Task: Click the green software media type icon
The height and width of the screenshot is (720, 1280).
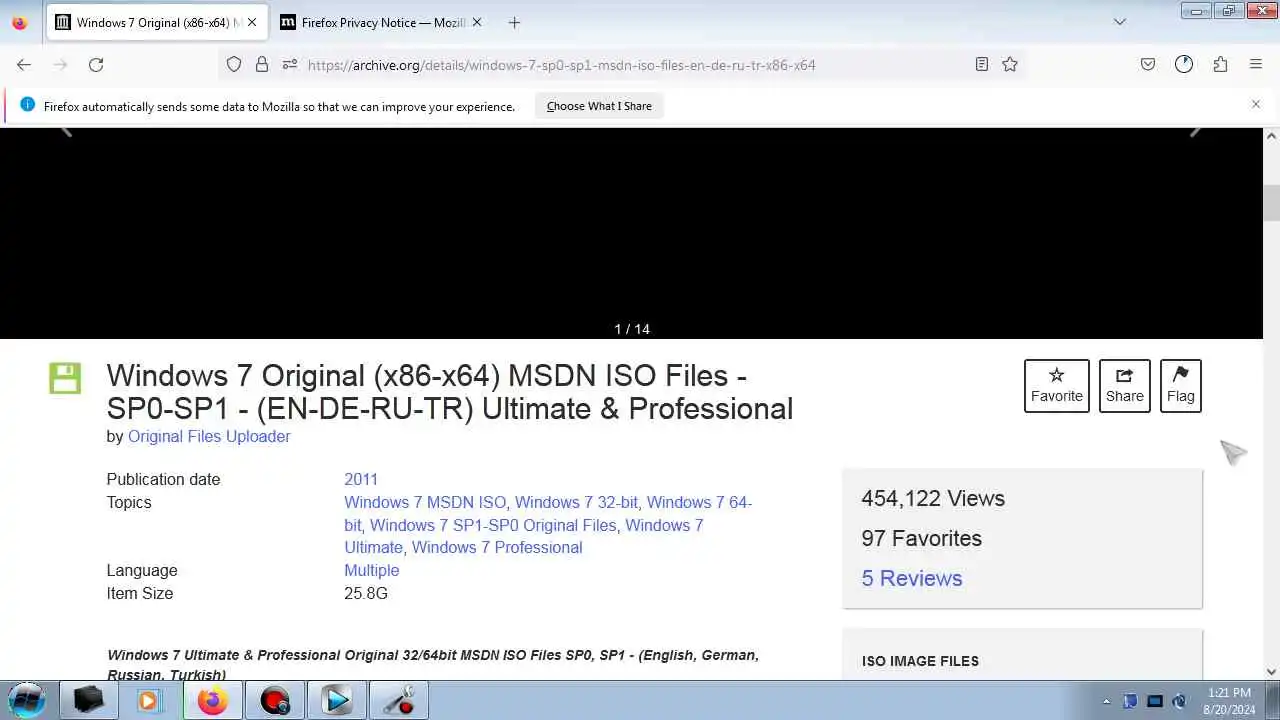Action: 65,378
